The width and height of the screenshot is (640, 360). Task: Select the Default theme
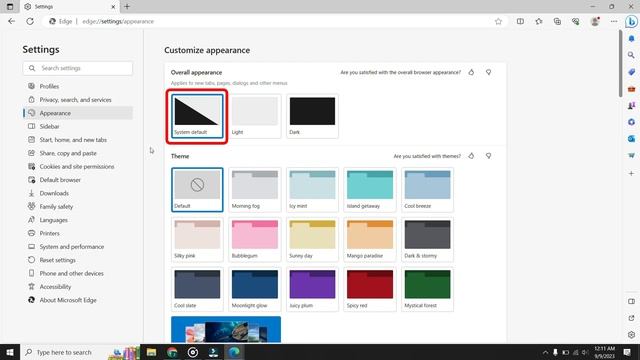[x=197, y=190]
